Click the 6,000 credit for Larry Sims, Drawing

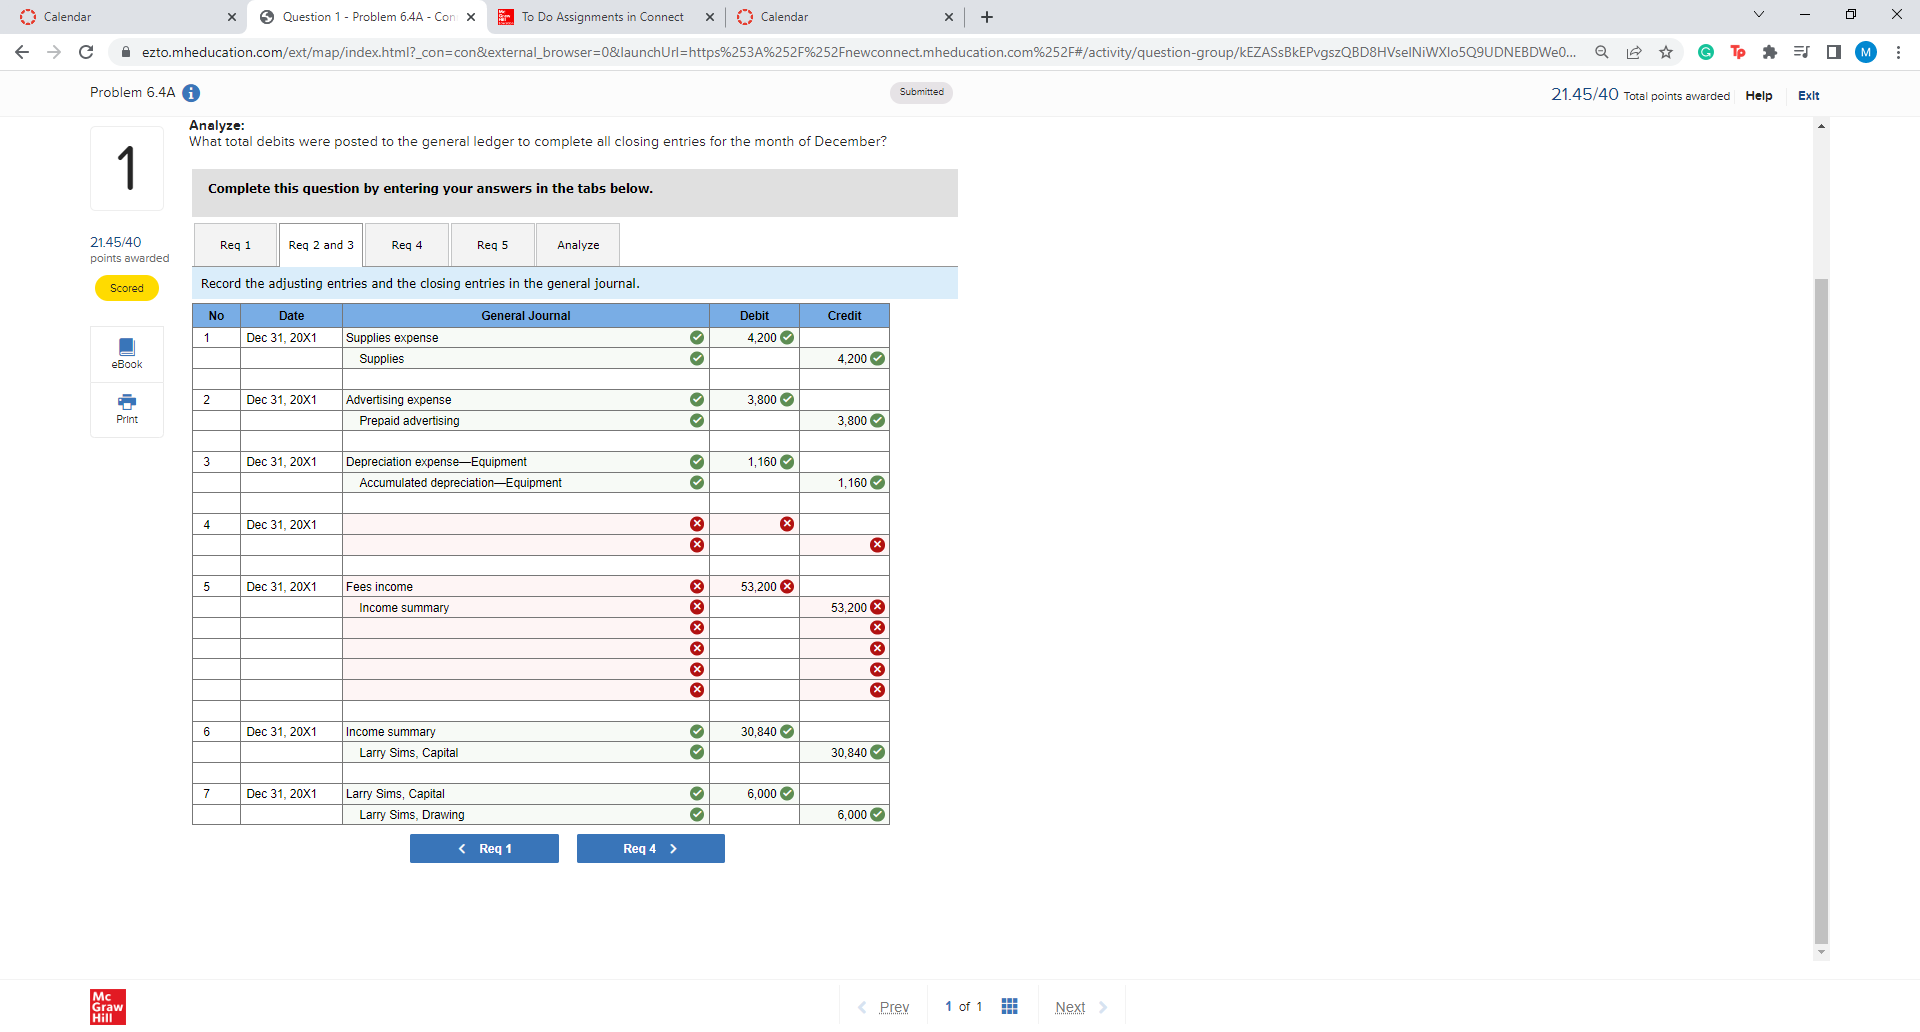(844, 815)
